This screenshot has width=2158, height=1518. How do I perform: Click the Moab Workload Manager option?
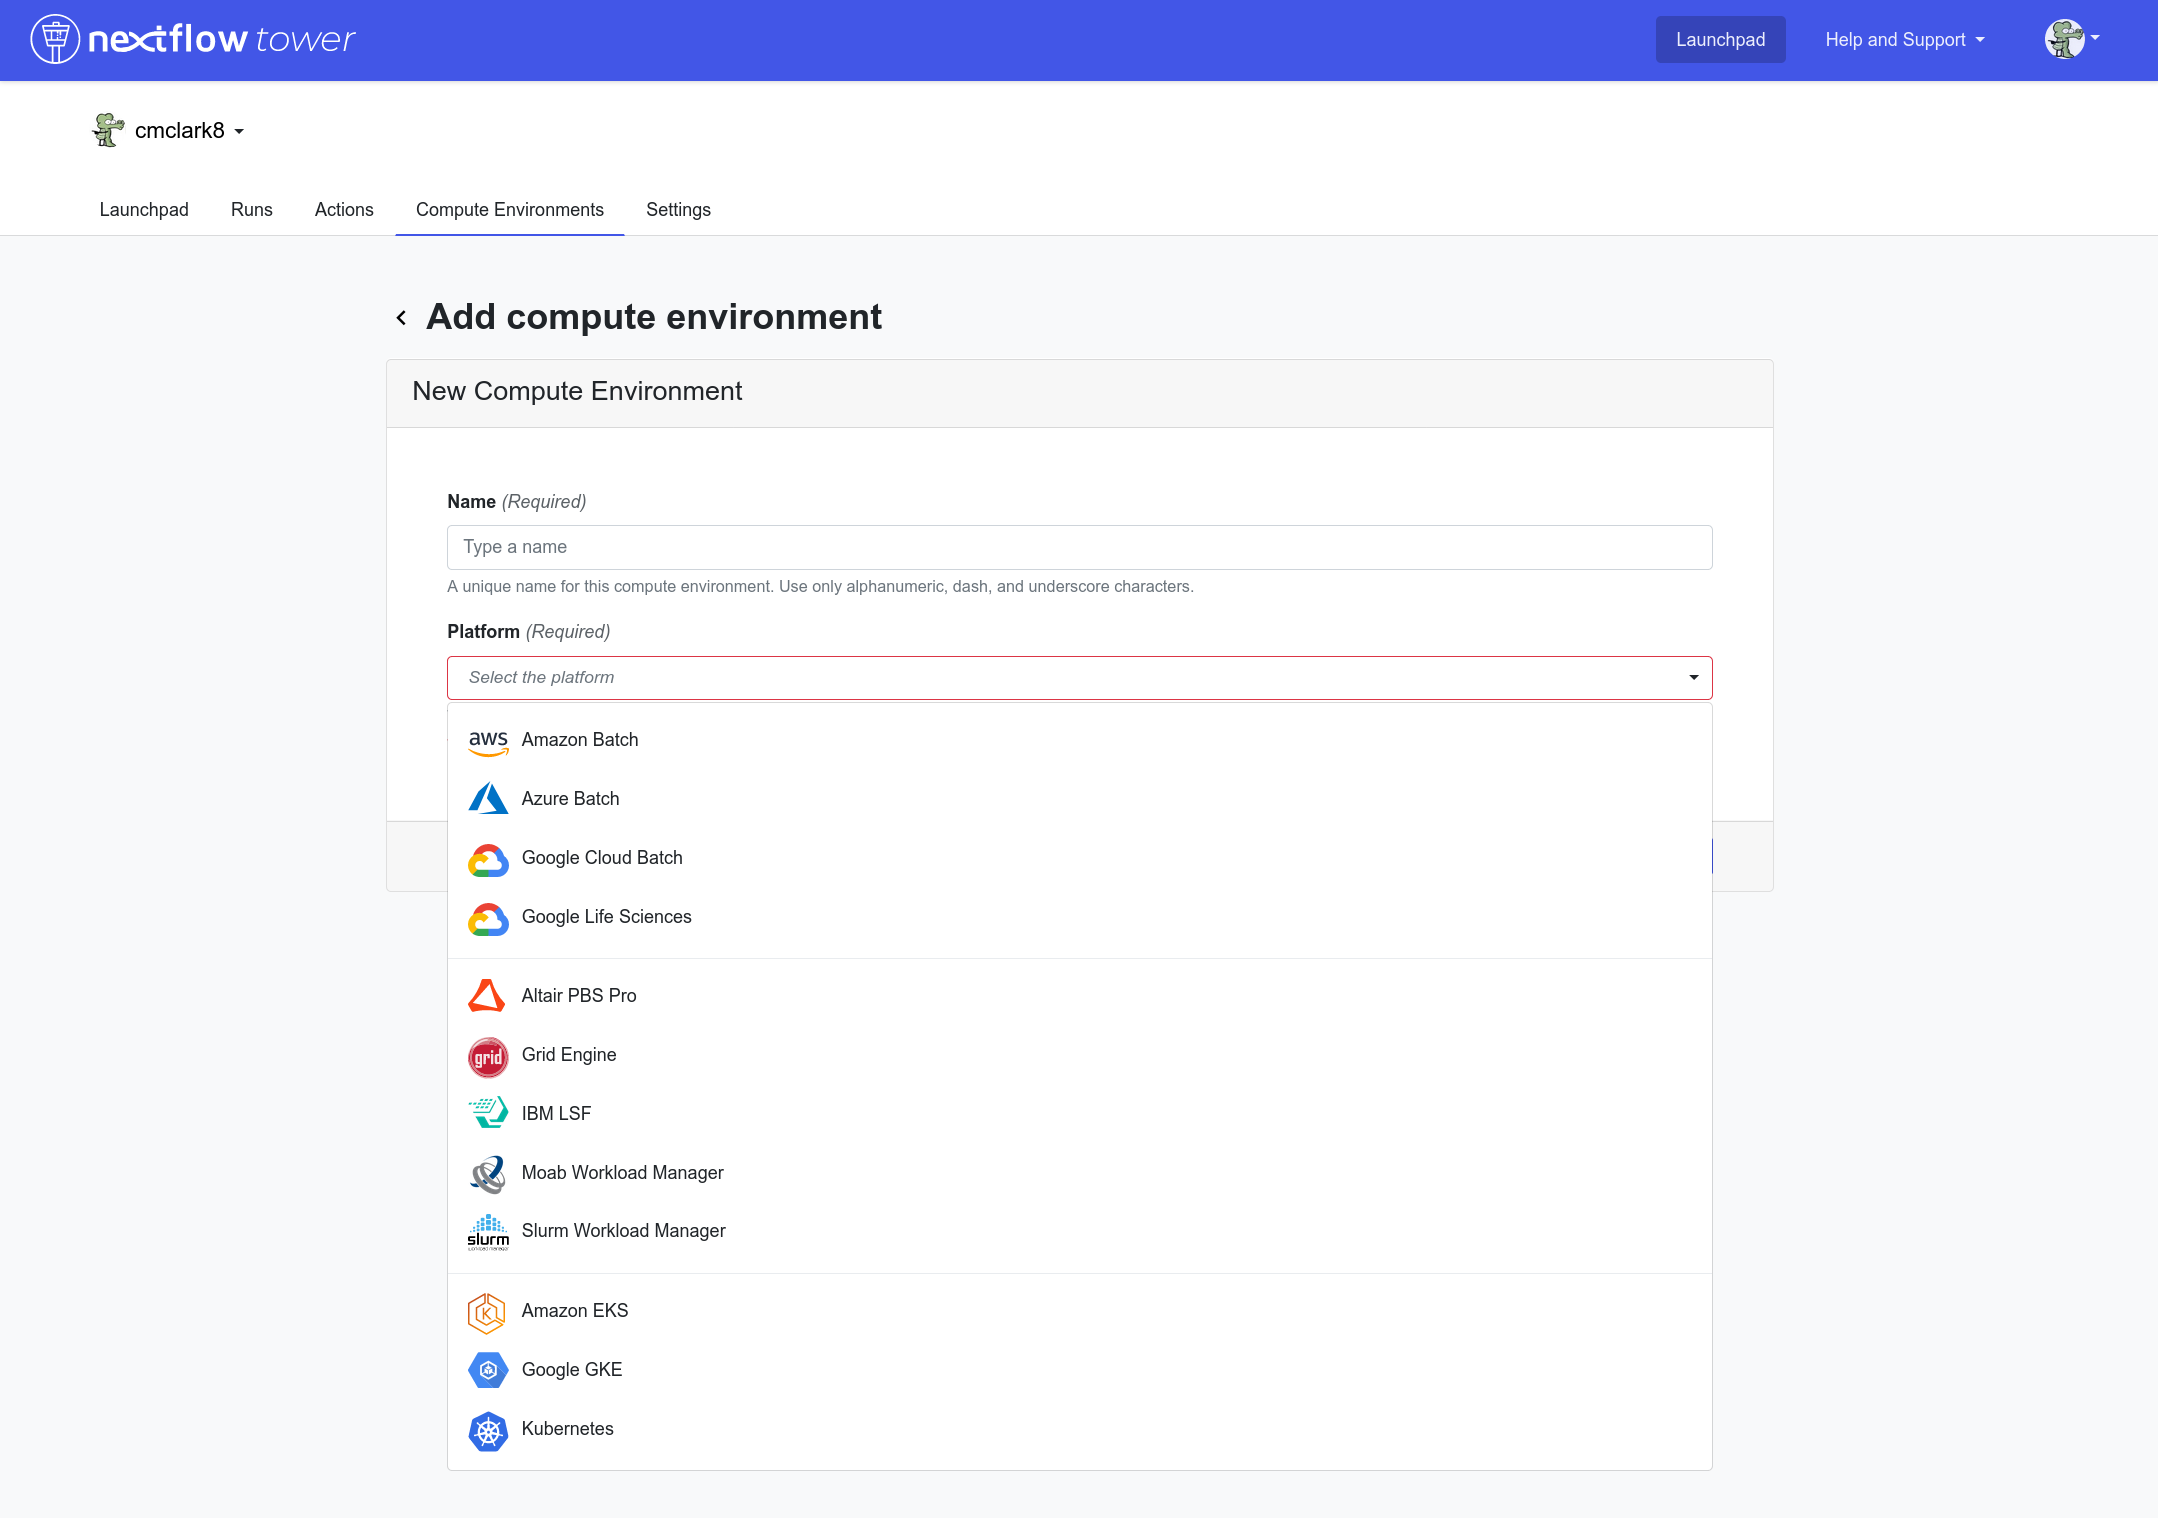click(x=621, y=1173)
